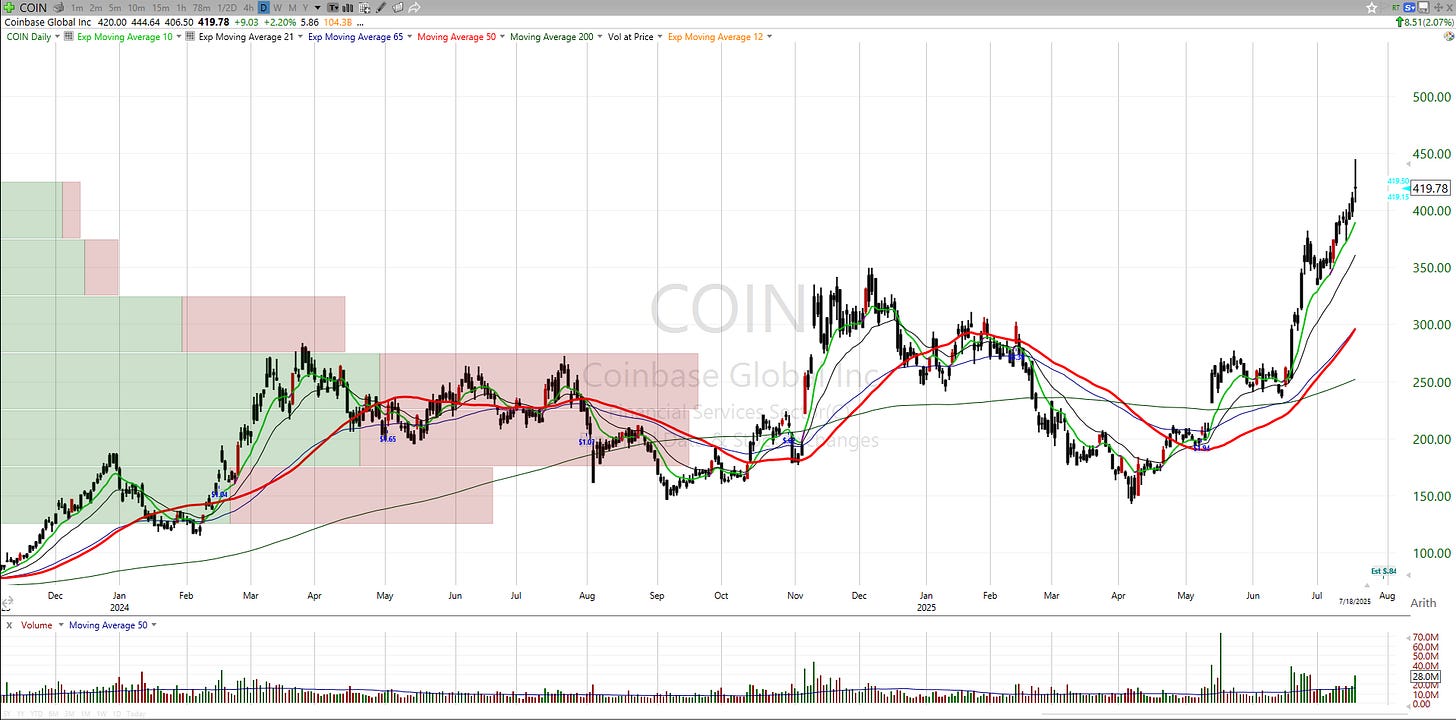This screenshot has height=720, width=1456.
Task: Click the 6M range button
Action: tap(54, 714)
